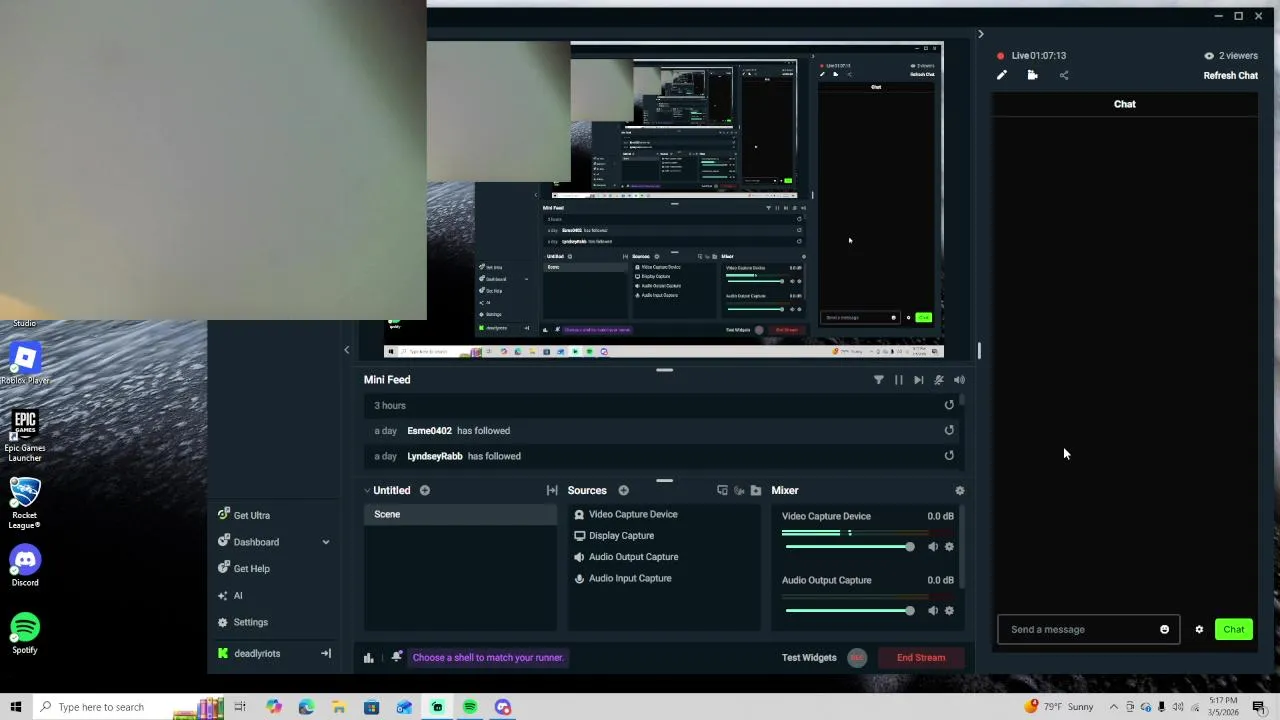1280x720 pixels.
Task: Mute the Audio Output Capture audio
Action: click(x=933, y=611)
